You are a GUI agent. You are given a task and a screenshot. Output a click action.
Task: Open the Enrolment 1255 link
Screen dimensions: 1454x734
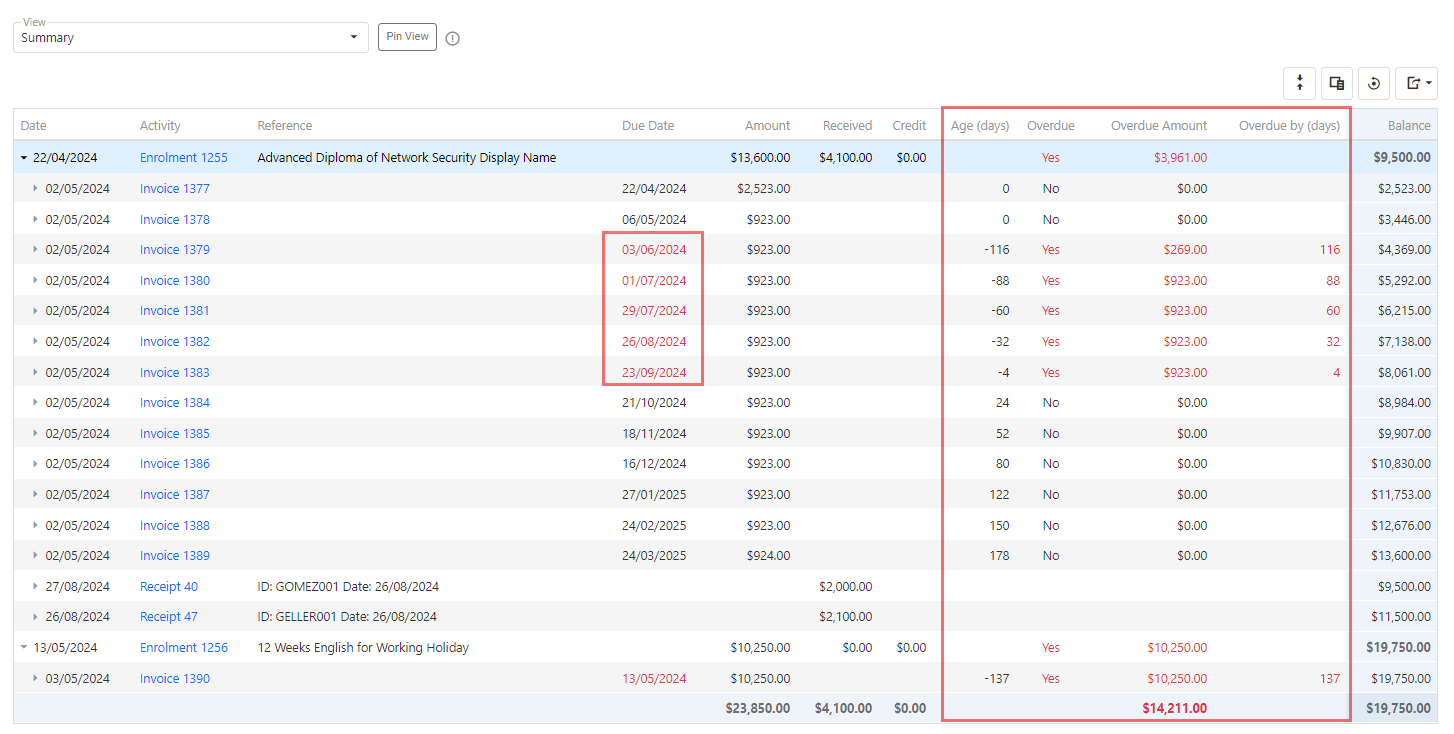coord(183,158)
